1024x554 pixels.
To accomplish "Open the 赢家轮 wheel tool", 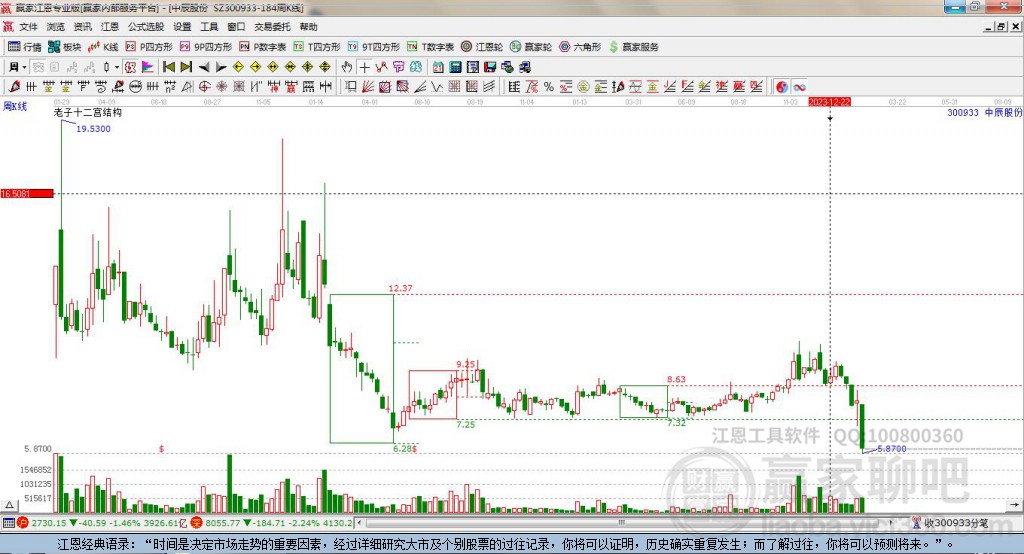I will coord(531,47).
